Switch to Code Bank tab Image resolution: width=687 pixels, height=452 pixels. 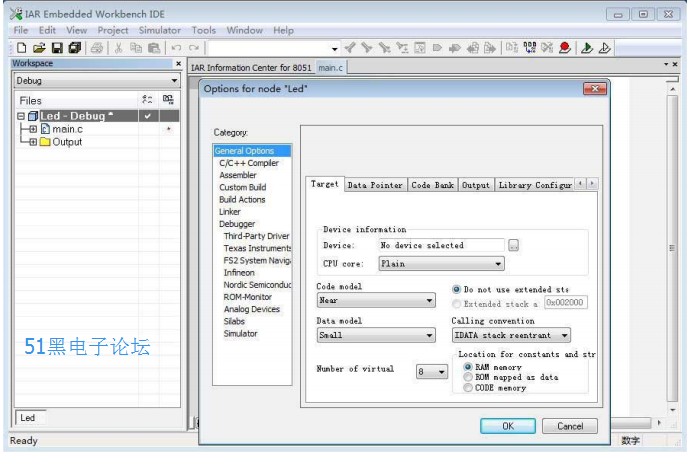(x=432, y=185)
